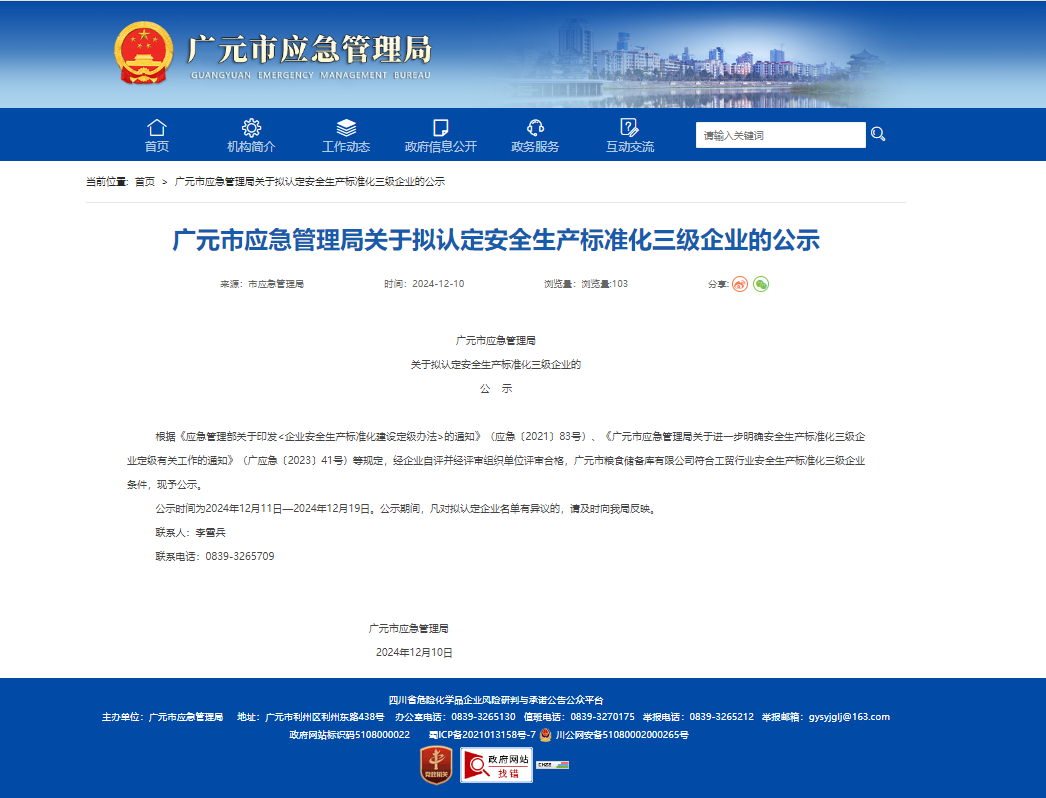Viewport: 1046px width, 798px height.
Task: Open the red 党政机关 badge icon
Action: pyautogui.click(x=436, y=765)
